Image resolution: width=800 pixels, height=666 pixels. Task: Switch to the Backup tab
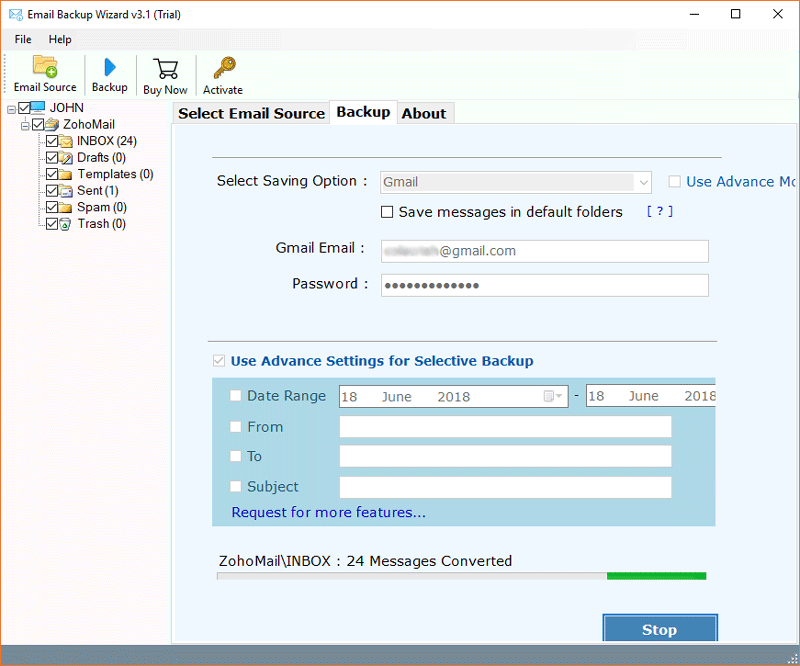pyautogui.click(x=363, y=112)
